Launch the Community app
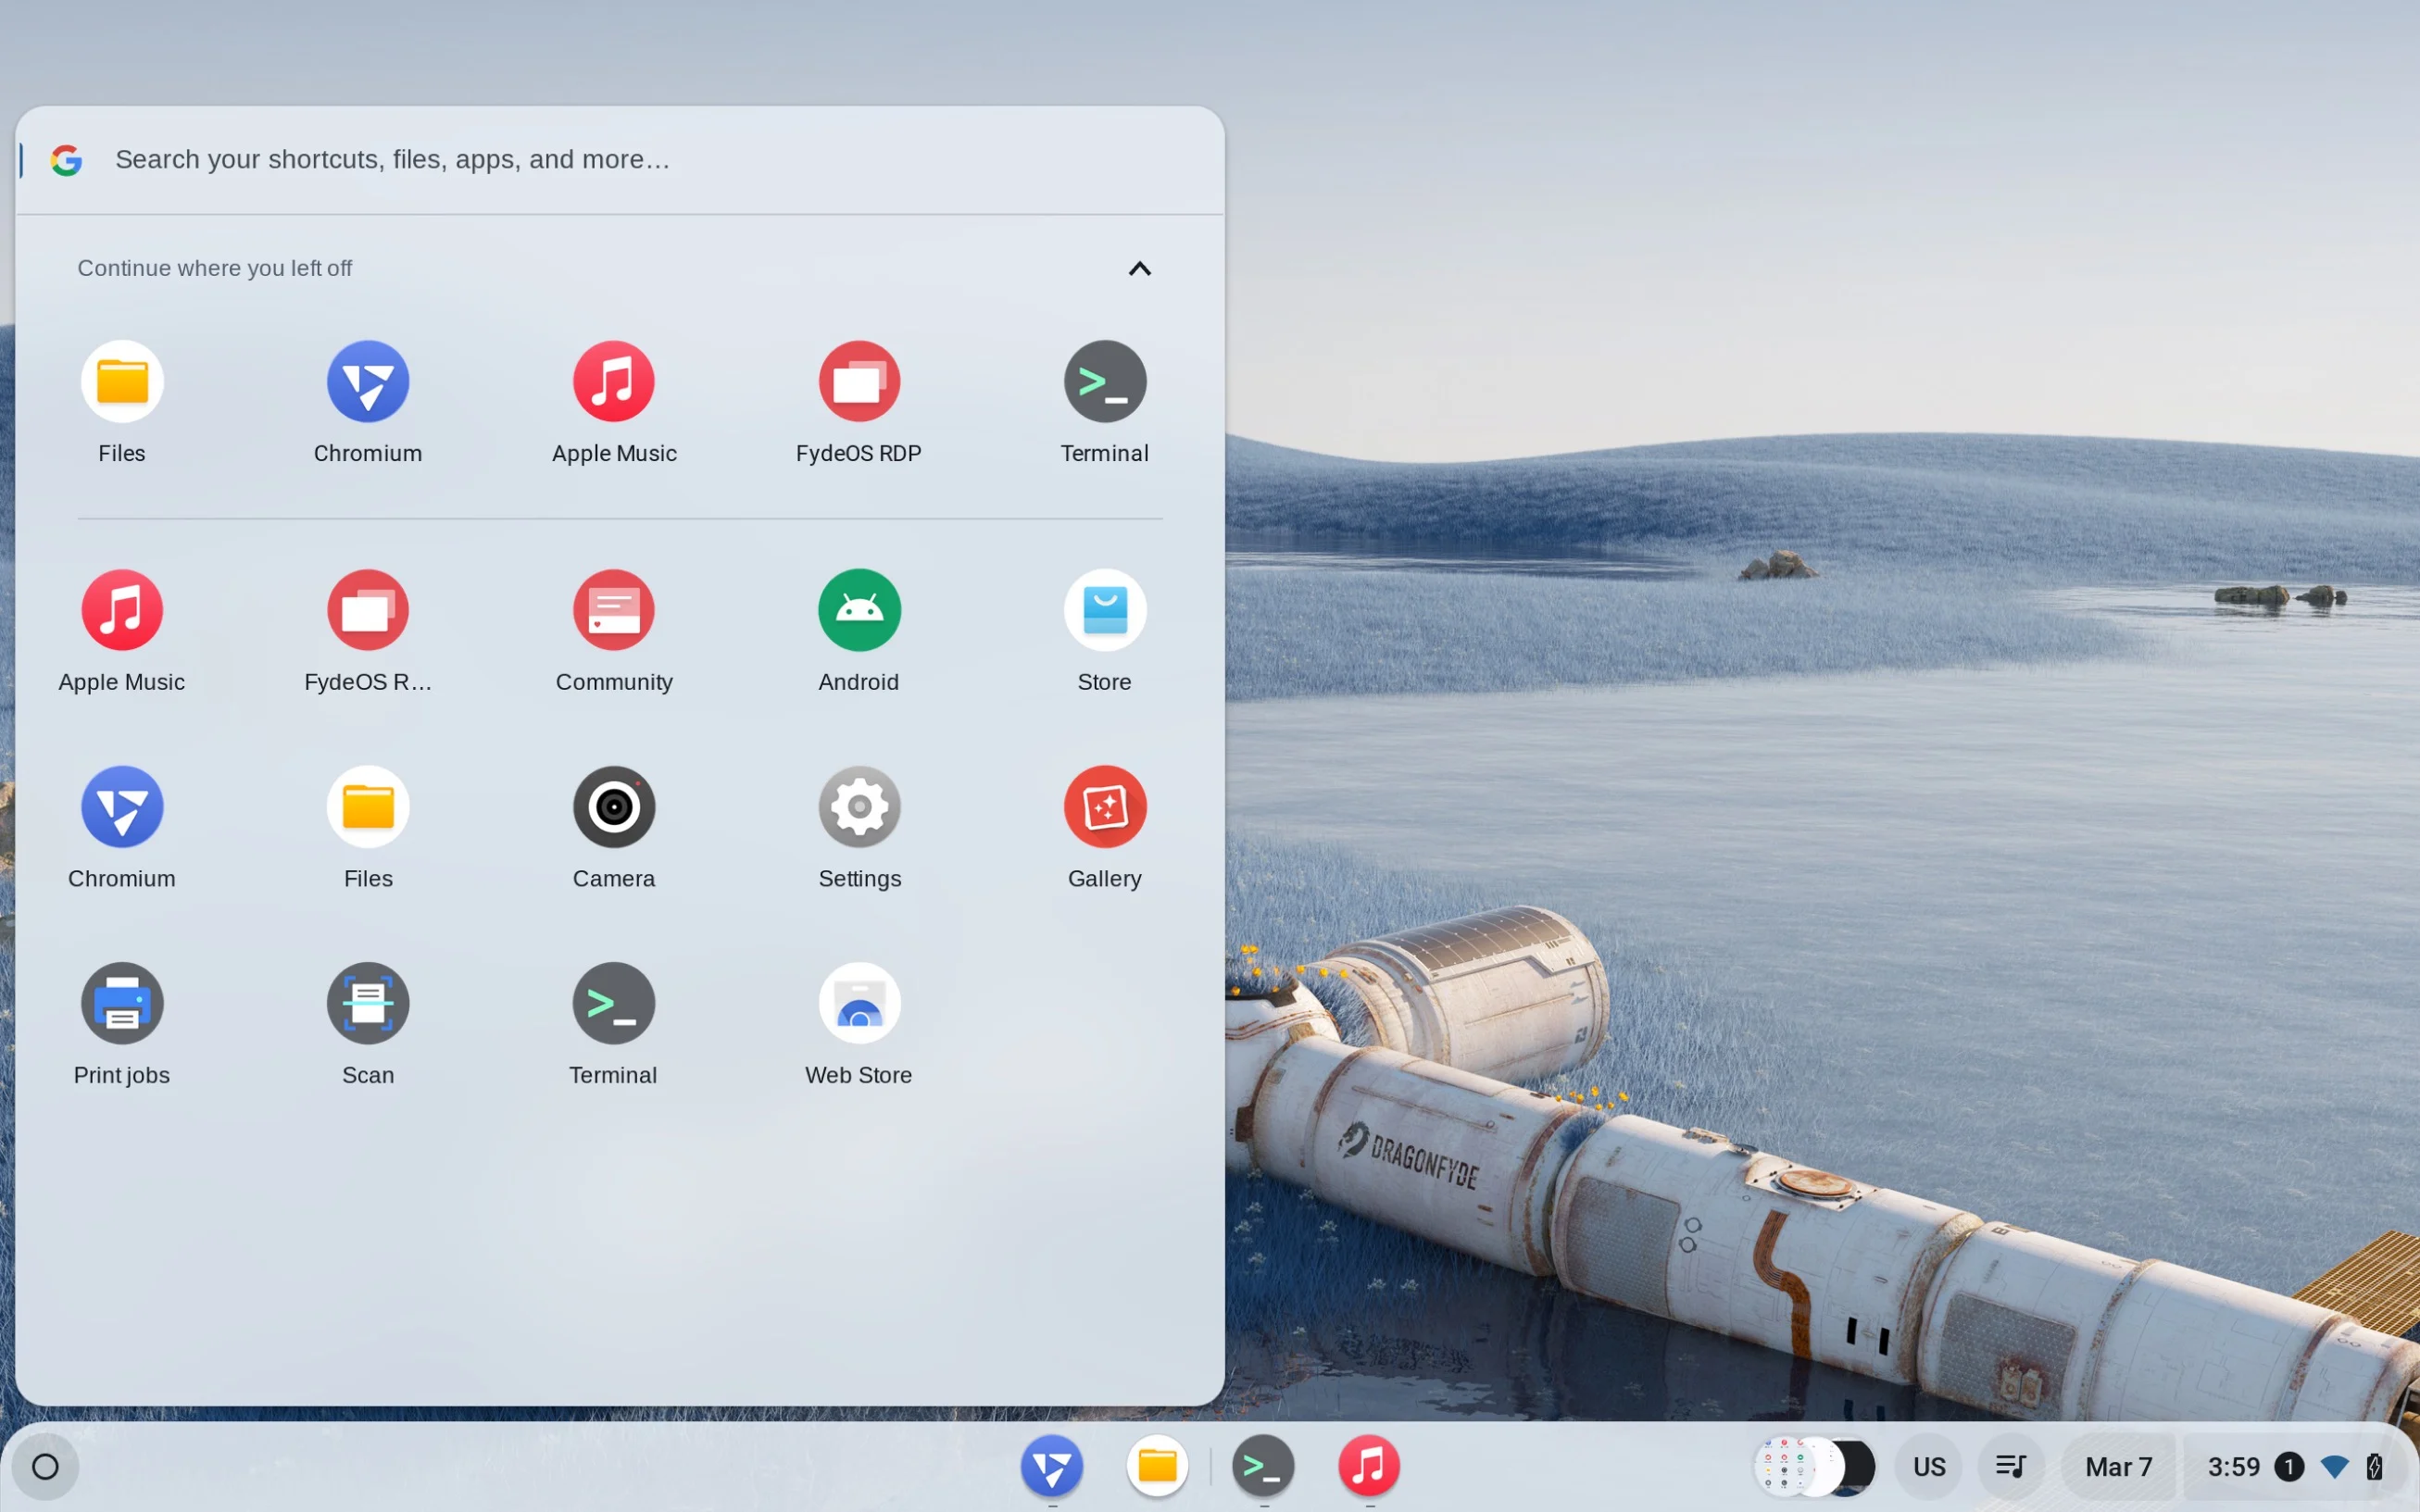 [613, 610]
